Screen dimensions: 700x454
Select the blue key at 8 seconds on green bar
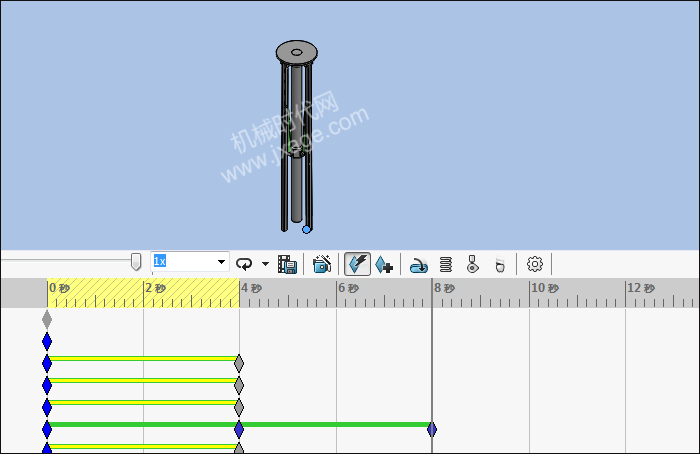[x=432, y=429]
